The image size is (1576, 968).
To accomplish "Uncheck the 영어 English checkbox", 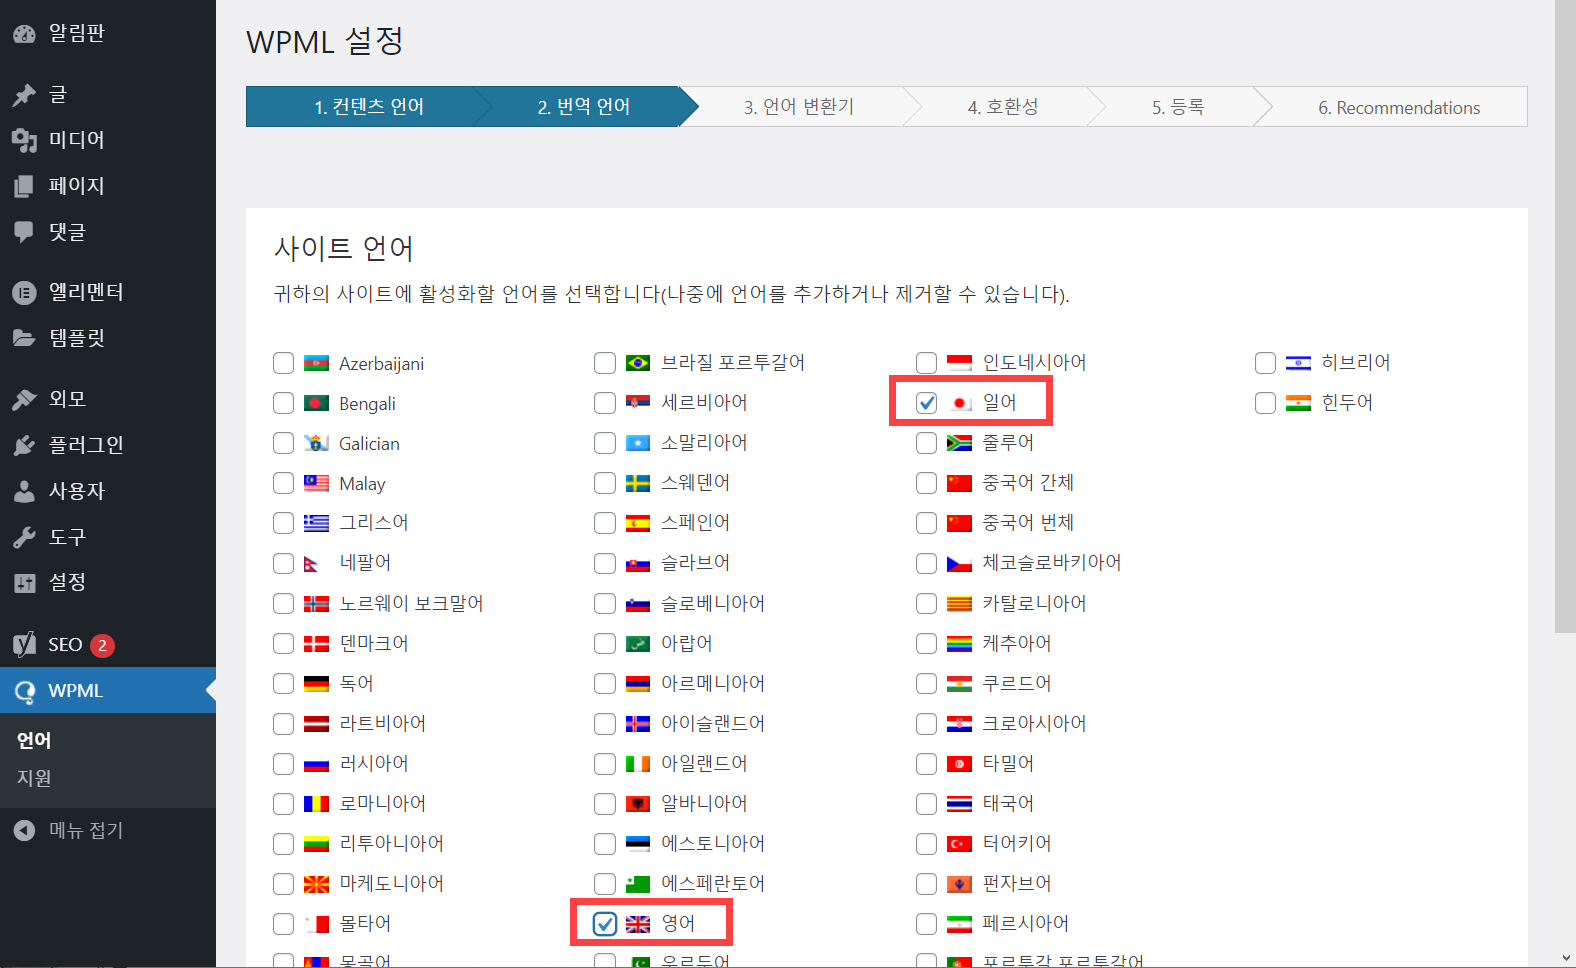I will pos(605,924).
